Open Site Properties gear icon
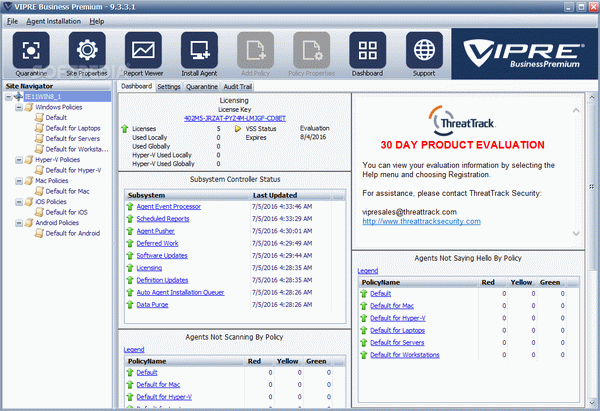This screenshot has height=411, width=600. (87, 50)
